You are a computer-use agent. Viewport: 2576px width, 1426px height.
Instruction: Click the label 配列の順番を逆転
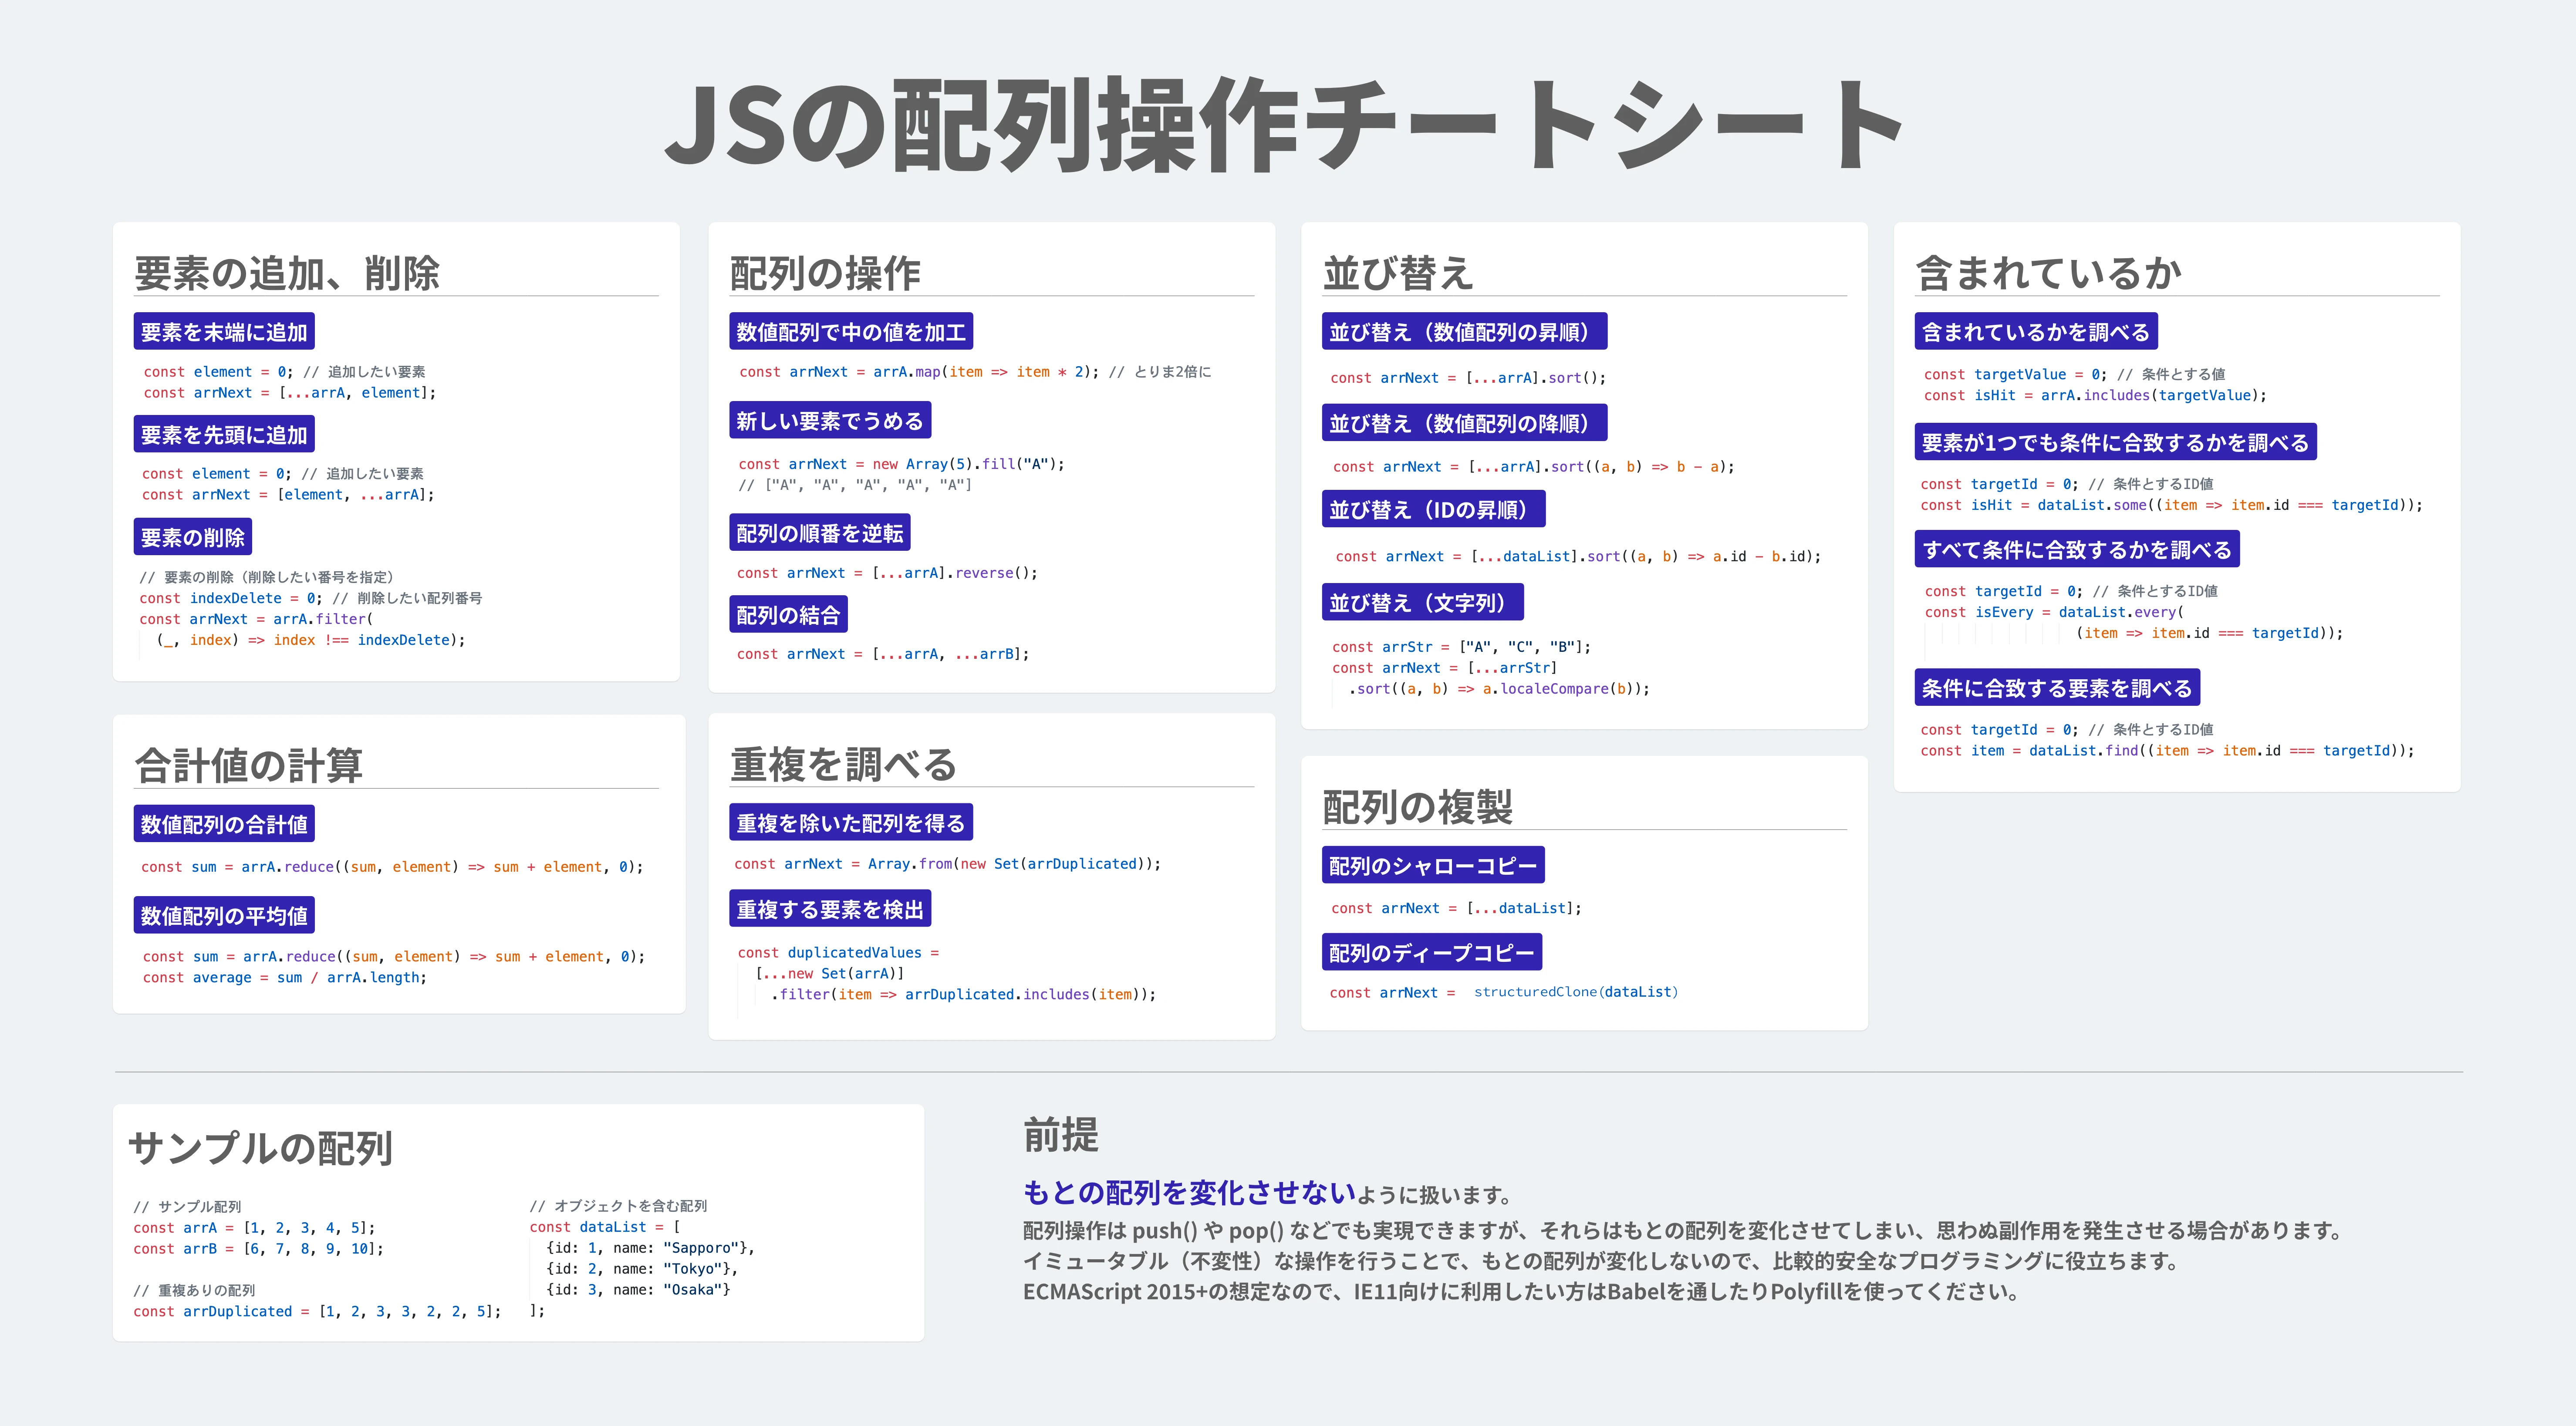pyautogui.click(x=820, y=533)
